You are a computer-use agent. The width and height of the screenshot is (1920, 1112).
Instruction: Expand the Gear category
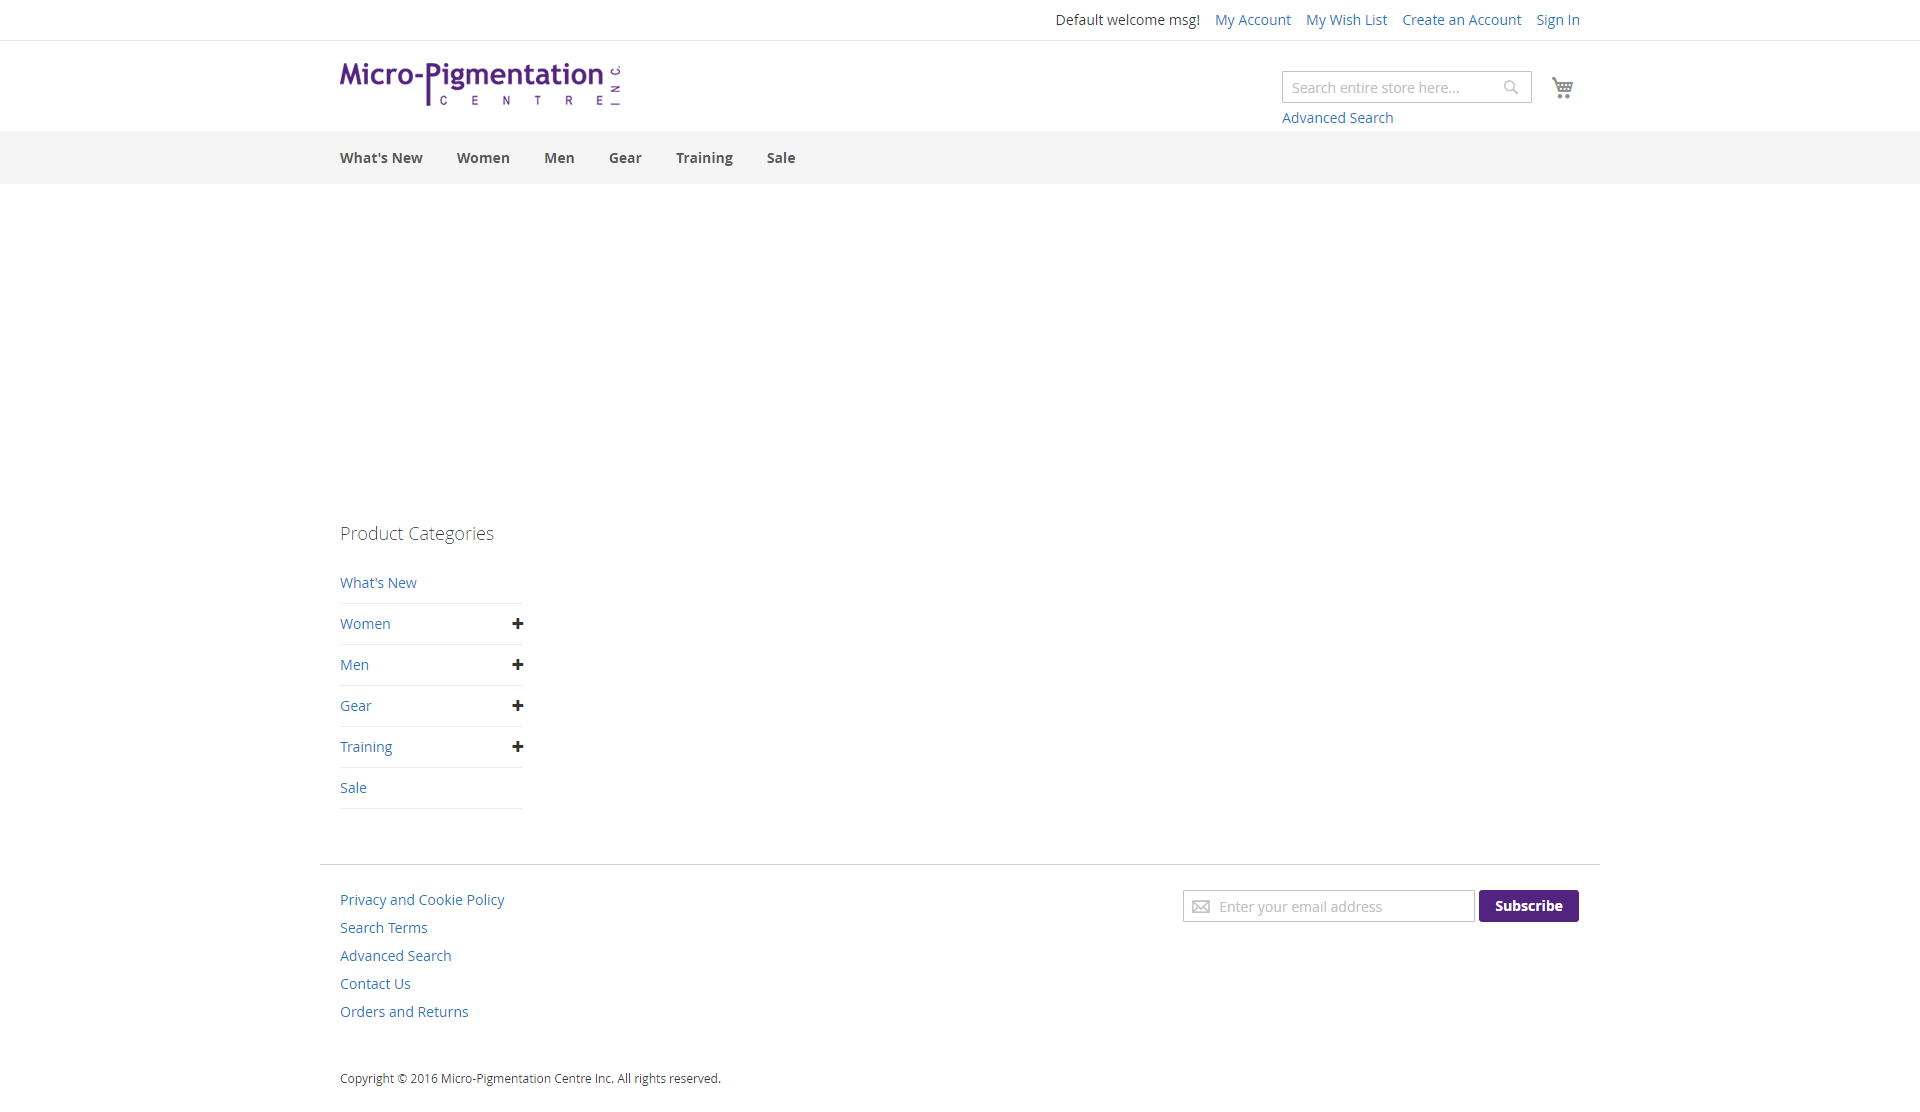point(517,705)
